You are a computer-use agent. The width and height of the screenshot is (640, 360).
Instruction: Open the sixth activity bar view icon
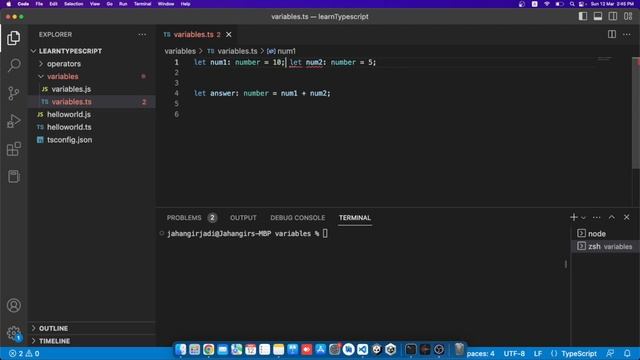(x=13, y=177)
